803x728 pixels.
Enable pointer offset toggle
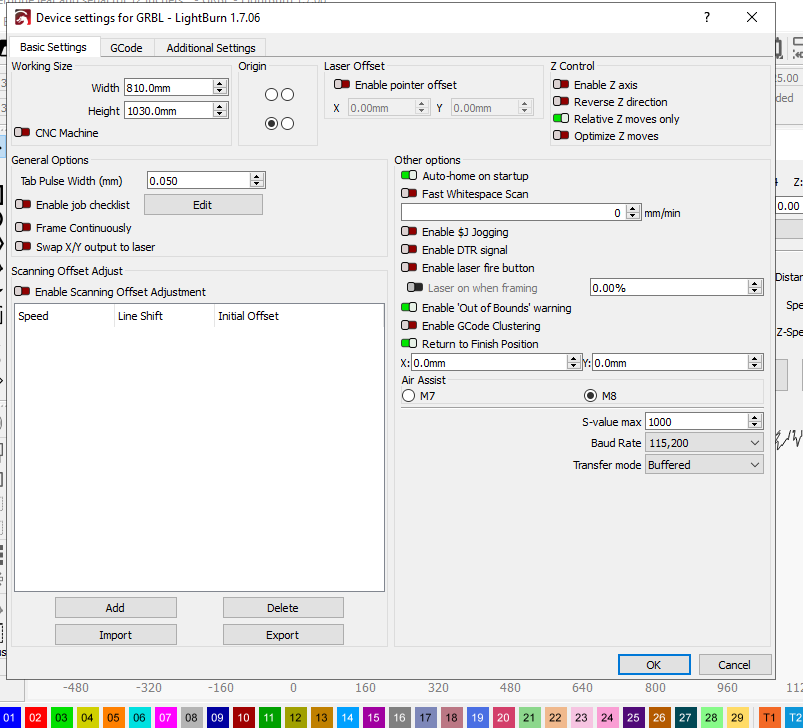[x=342, y=84]
